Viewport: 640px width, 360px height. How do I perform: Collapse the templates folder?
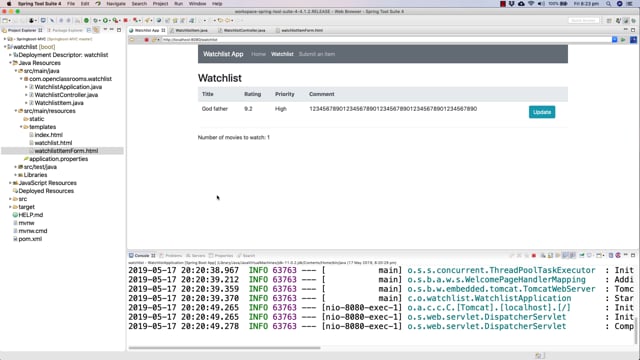click(21, 127)
